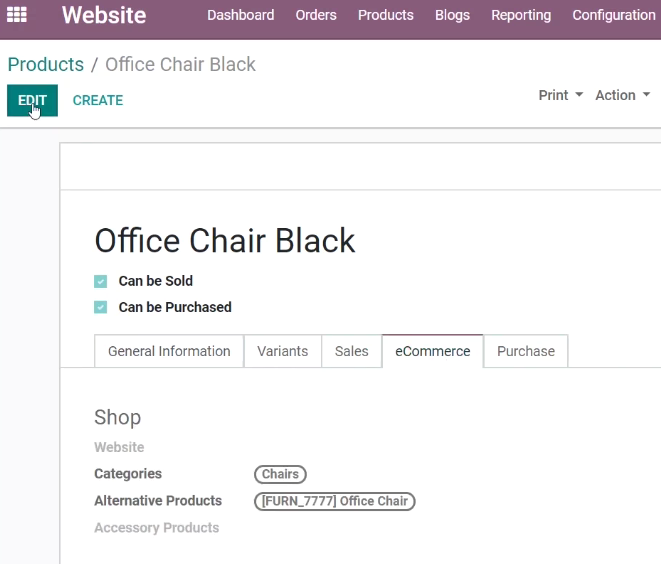The height and width of the screenshot is (564, 661).
Task: Open the Products top menu
Action: (x=386, y=15)
